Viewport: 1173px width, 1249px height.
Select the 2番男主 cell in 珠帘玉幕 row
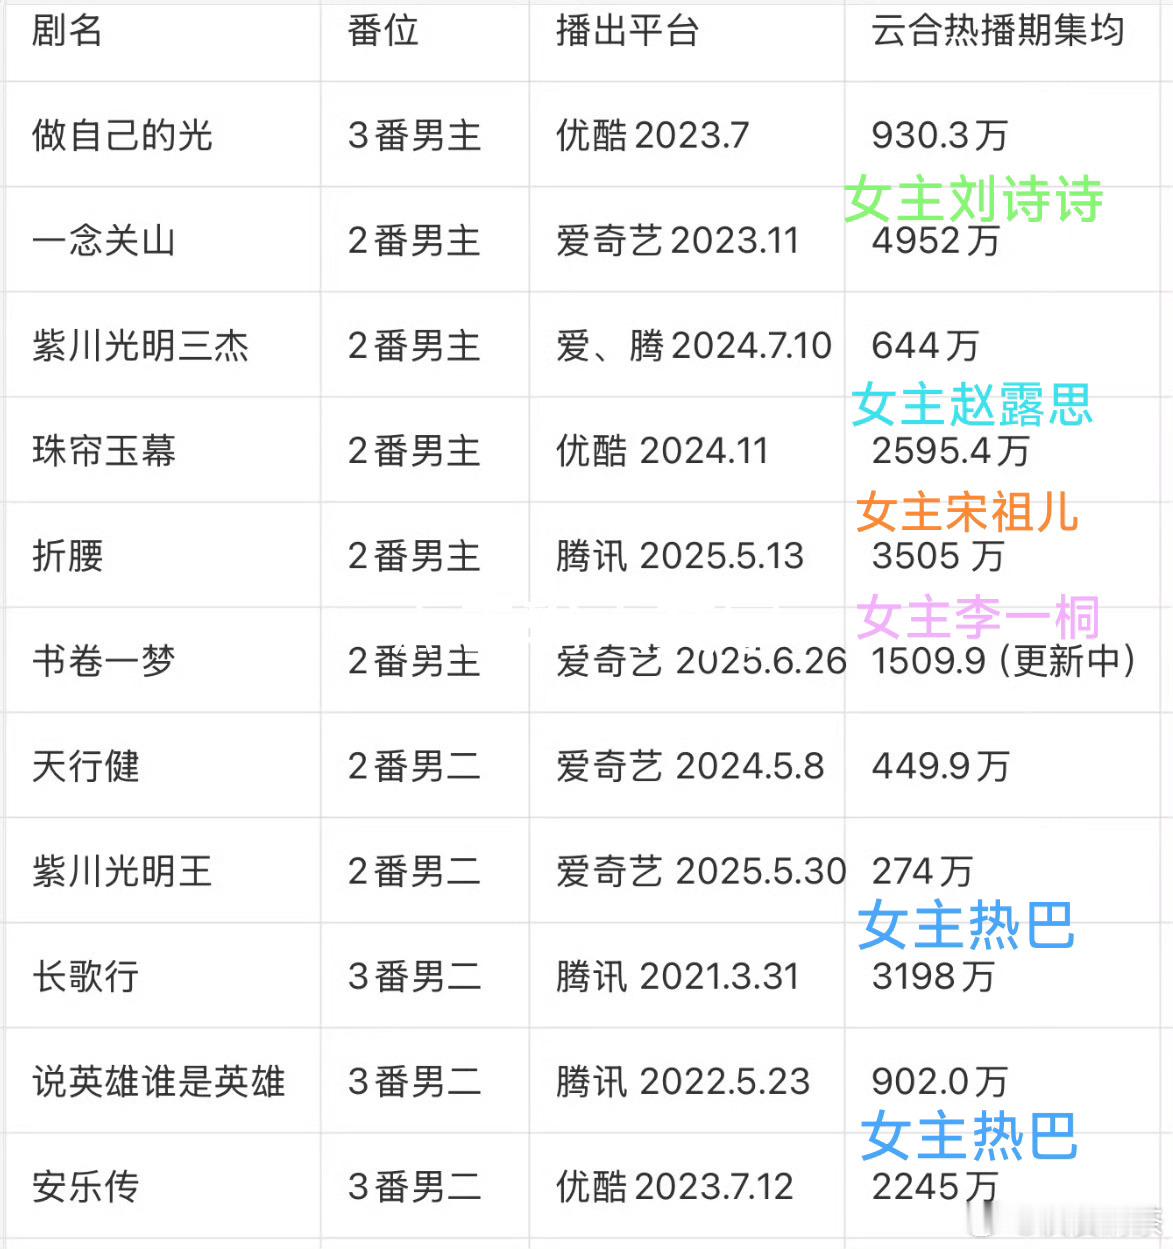[x=415, y=451]
